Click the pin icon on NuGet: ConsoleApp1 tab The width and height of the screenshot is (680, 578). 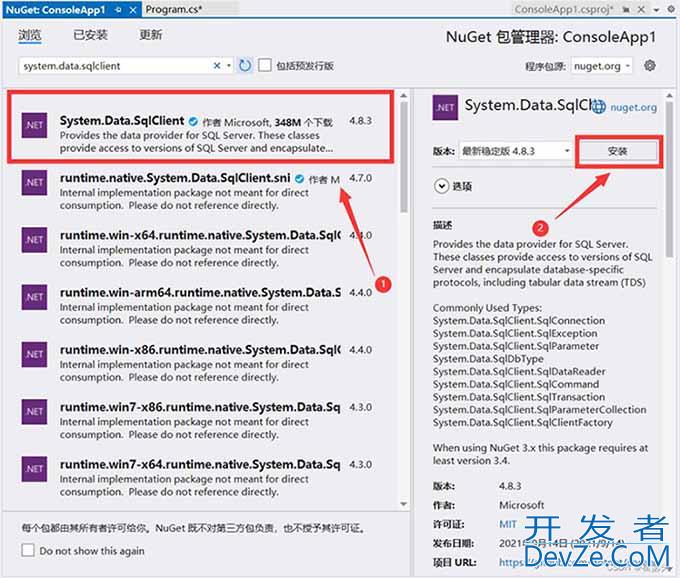coord(118,10)
